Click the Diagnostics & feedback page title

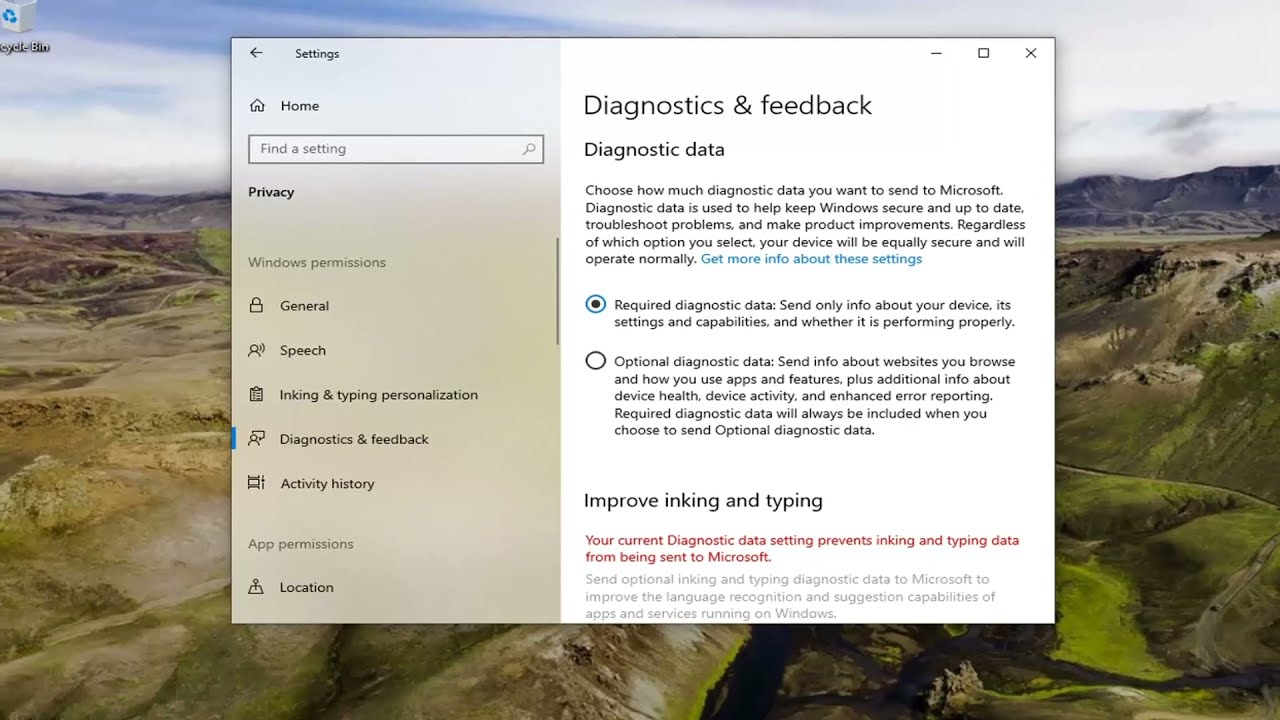point(727,105)
